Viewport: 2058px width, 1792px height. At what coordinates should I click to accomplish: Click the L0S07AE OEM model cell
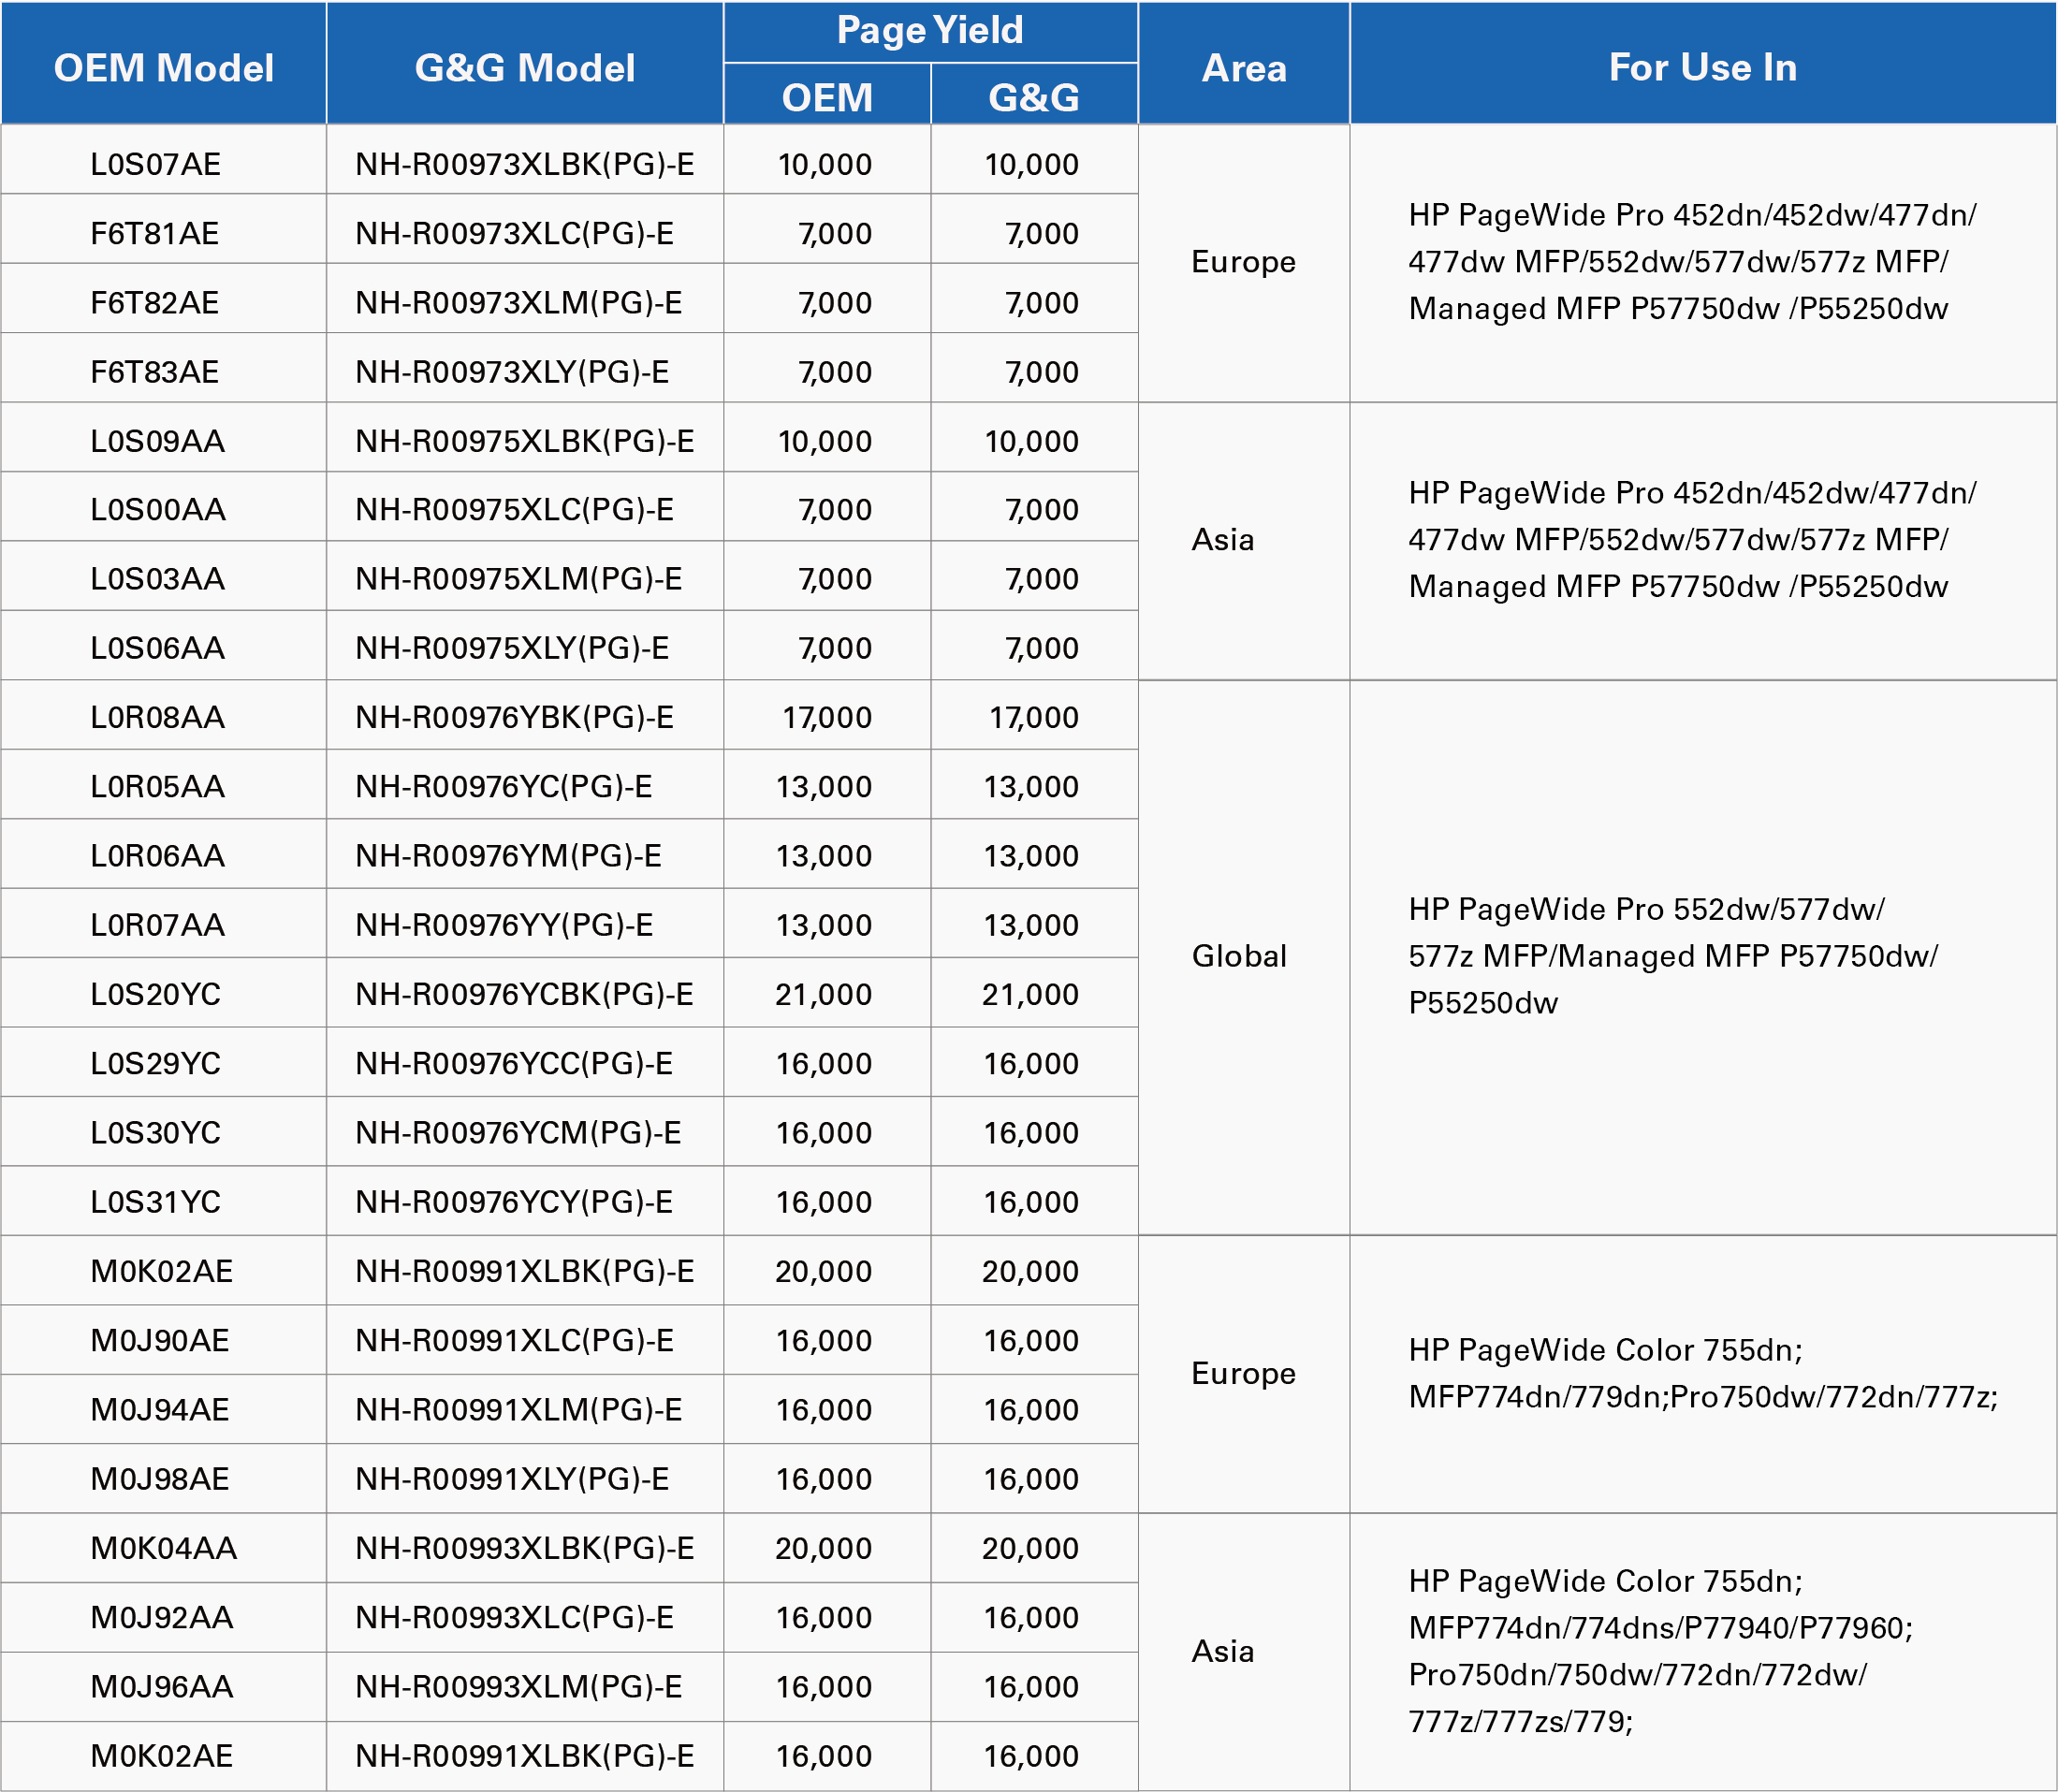coord(163,160)
